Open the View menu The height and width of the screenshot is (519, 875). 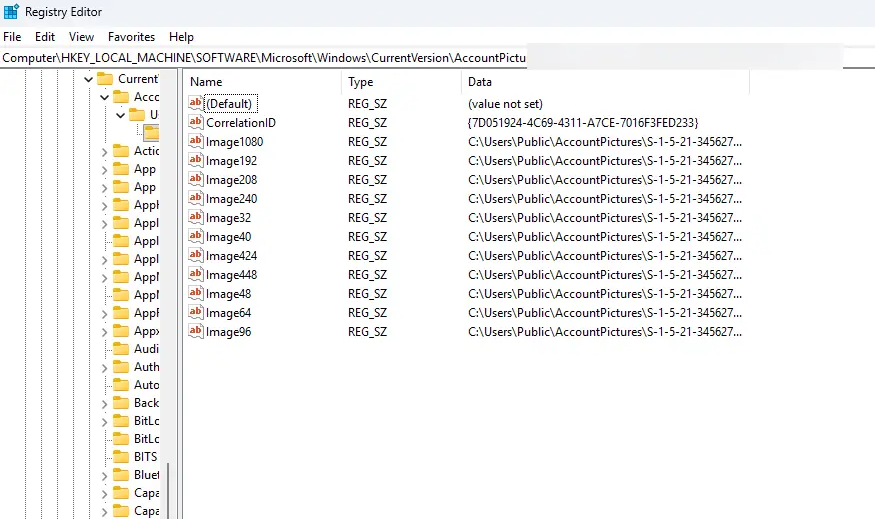(81, 37)
